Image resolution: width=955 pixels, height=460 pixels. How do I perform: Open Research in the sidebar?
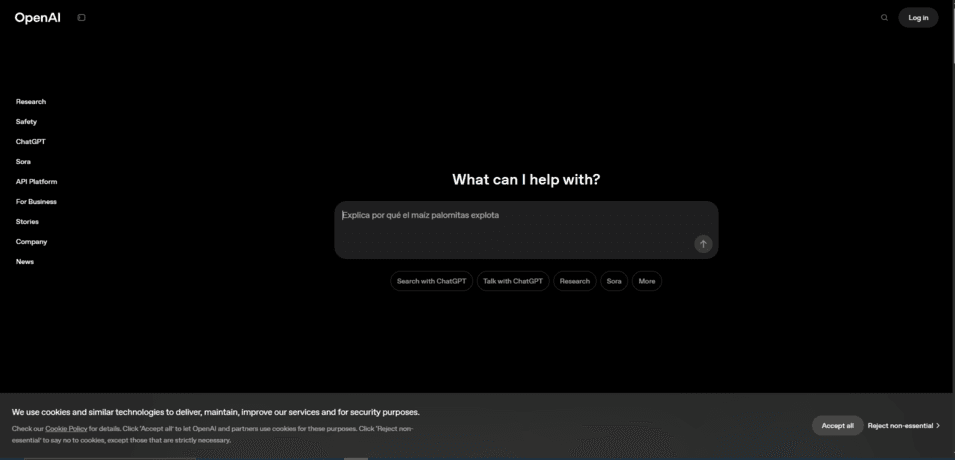pos(30,102)
